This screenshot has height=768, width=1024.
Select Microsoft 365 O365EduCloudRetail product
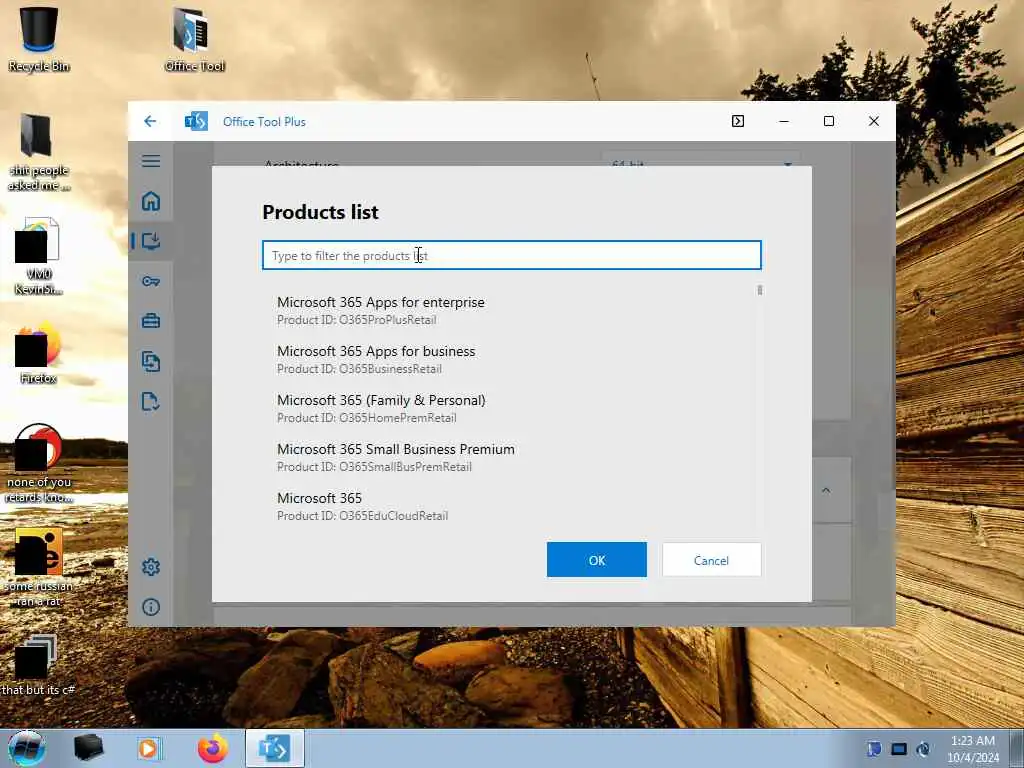(x=512, y=506)
